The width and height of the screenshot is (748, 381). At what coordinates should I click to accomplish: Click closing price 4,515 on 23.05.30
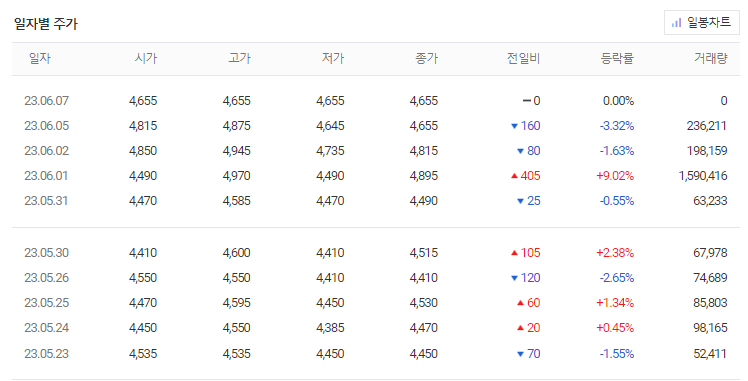(x=424, y=253)
